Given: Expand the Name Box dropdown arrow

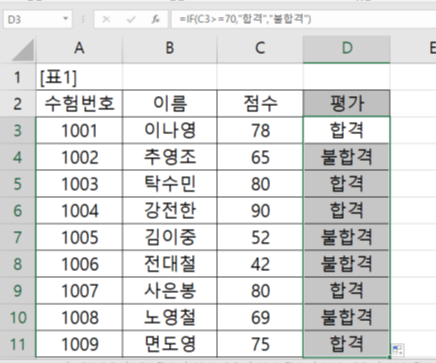Looking at the screenshot, I should (x=66, y=19).
